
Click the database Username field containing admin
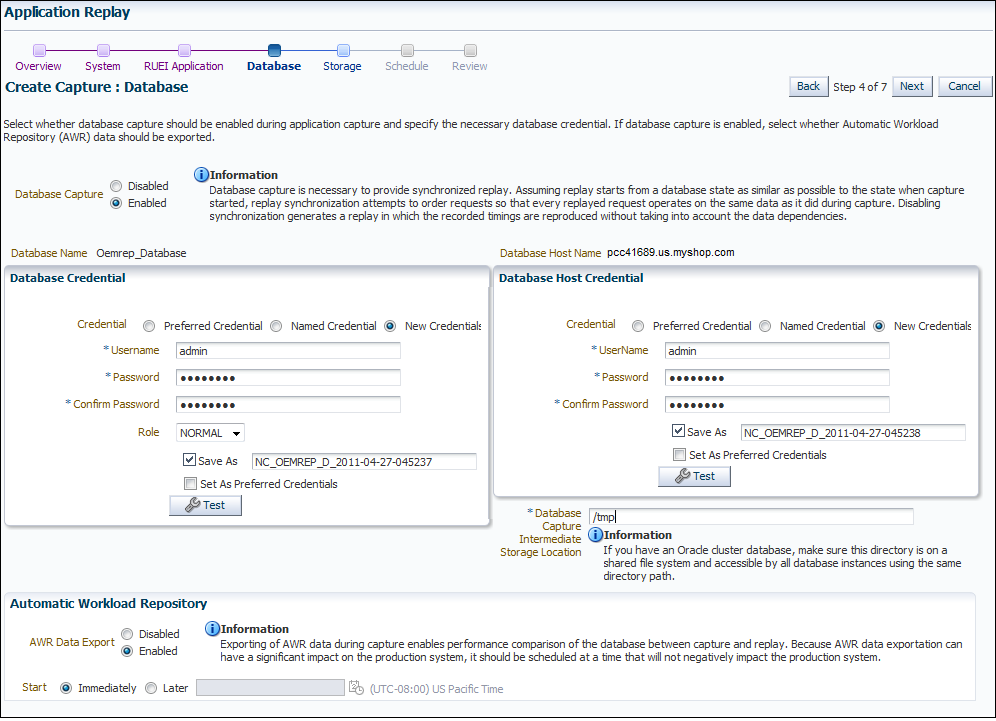pyautogui.click(x=288, y=351)
